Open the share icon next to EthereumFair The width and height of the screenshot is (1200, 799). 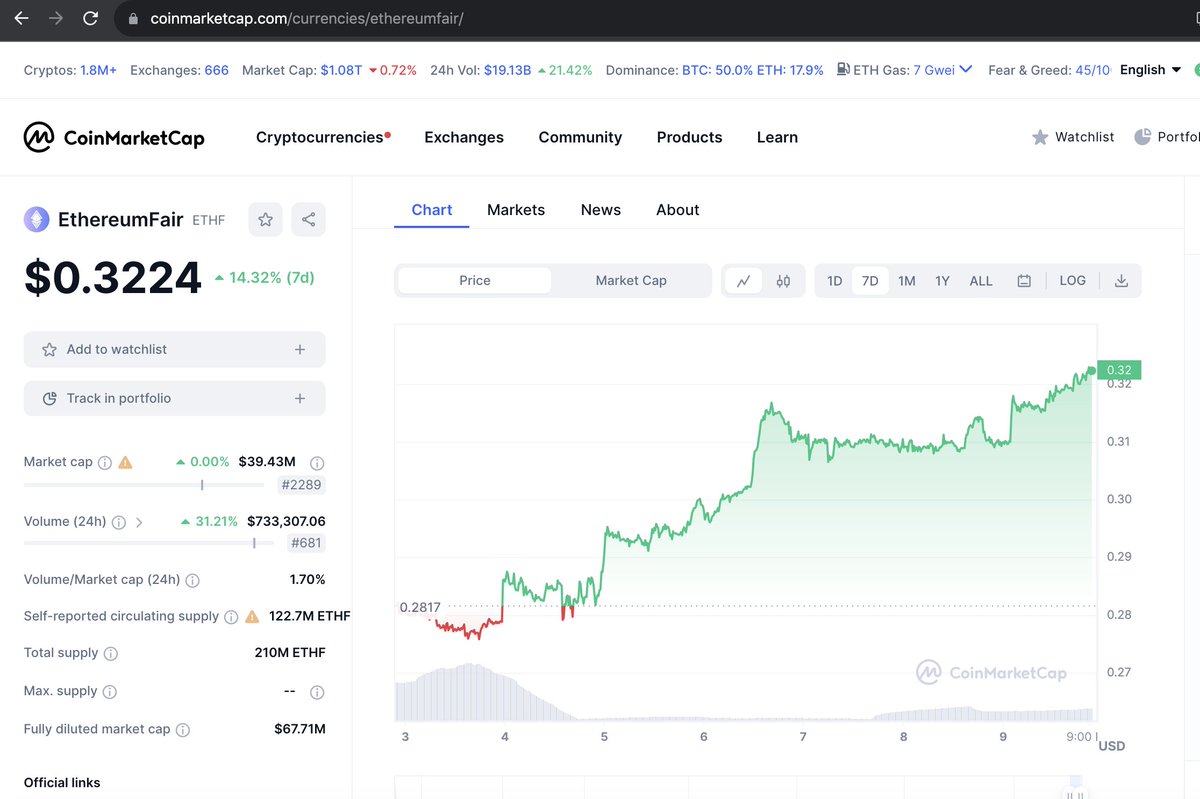pos(308,218)
